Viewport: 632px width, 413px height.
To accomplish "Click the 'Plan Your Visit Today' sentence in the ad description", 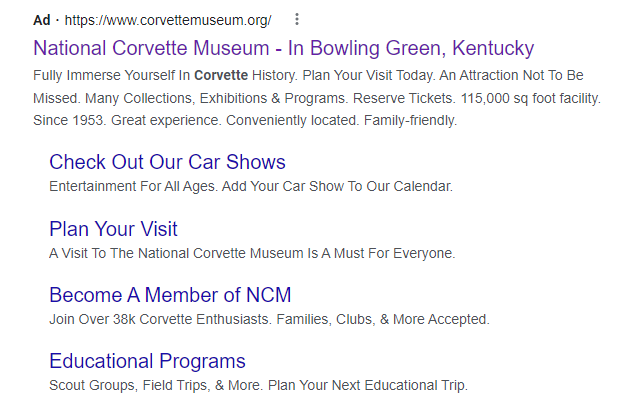I will click(368, 75).
